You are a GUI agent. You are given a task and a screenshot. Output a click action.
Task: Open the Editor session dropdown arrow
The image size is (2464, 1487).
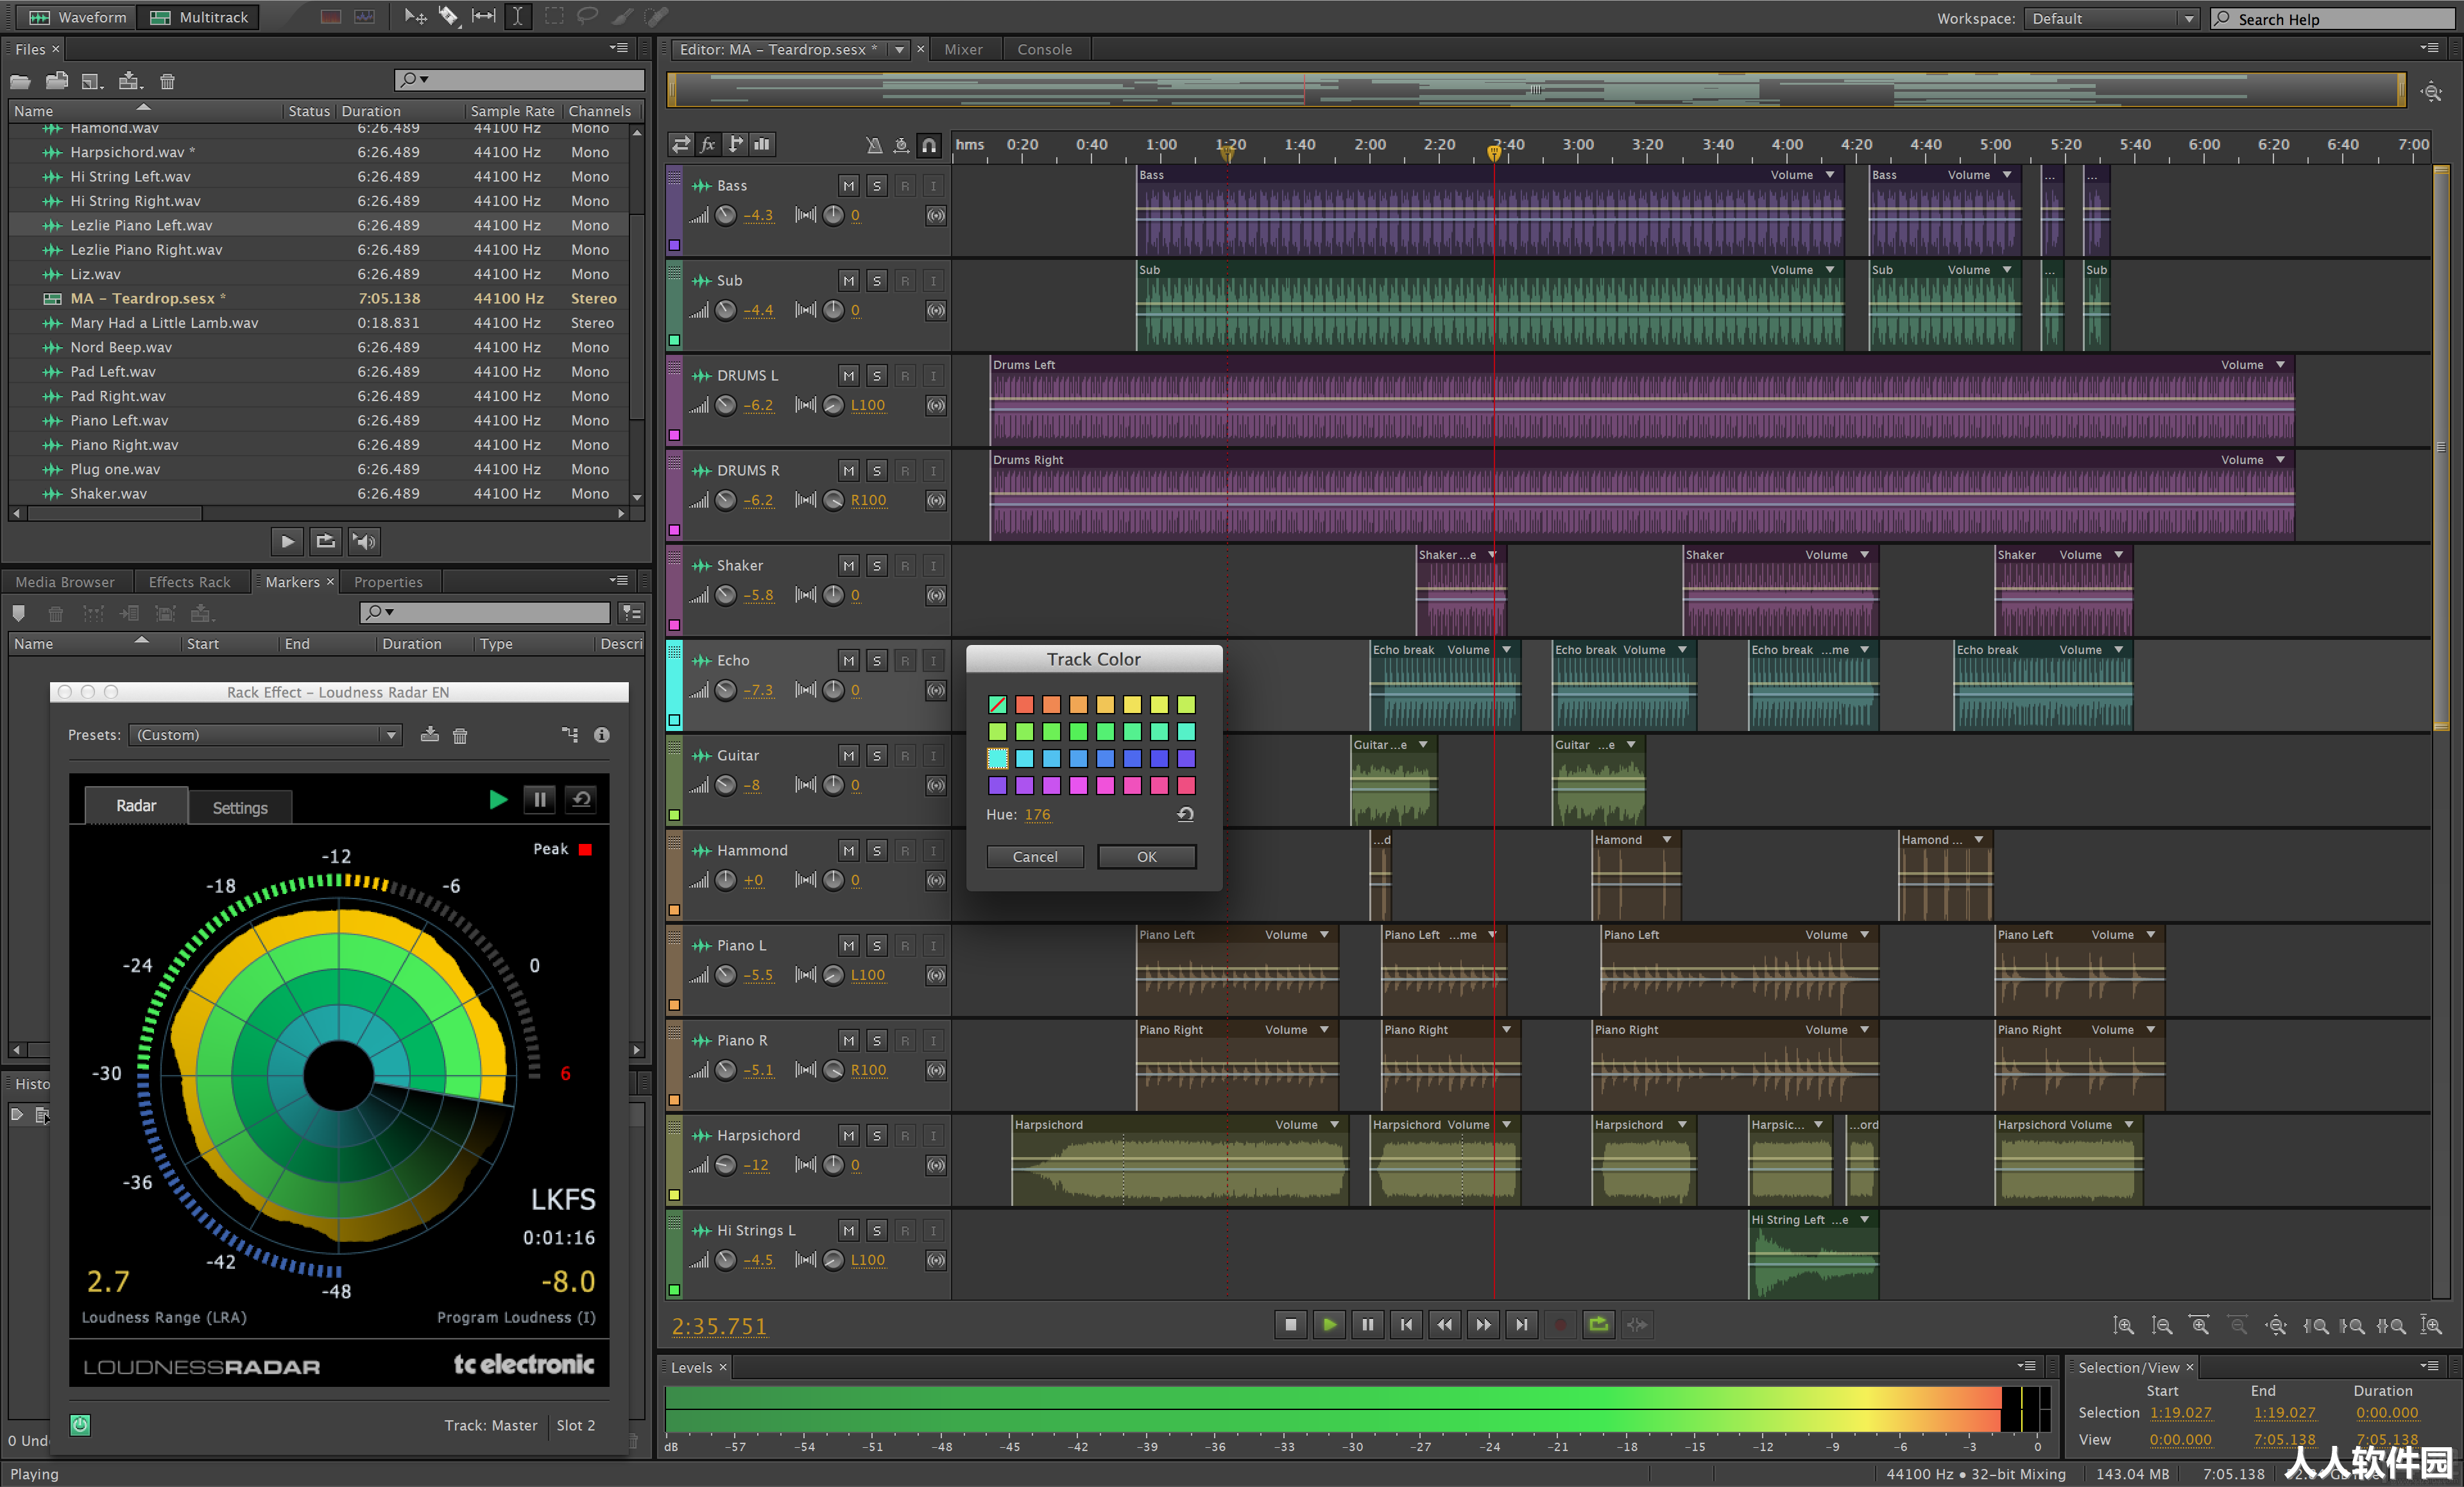899,49
